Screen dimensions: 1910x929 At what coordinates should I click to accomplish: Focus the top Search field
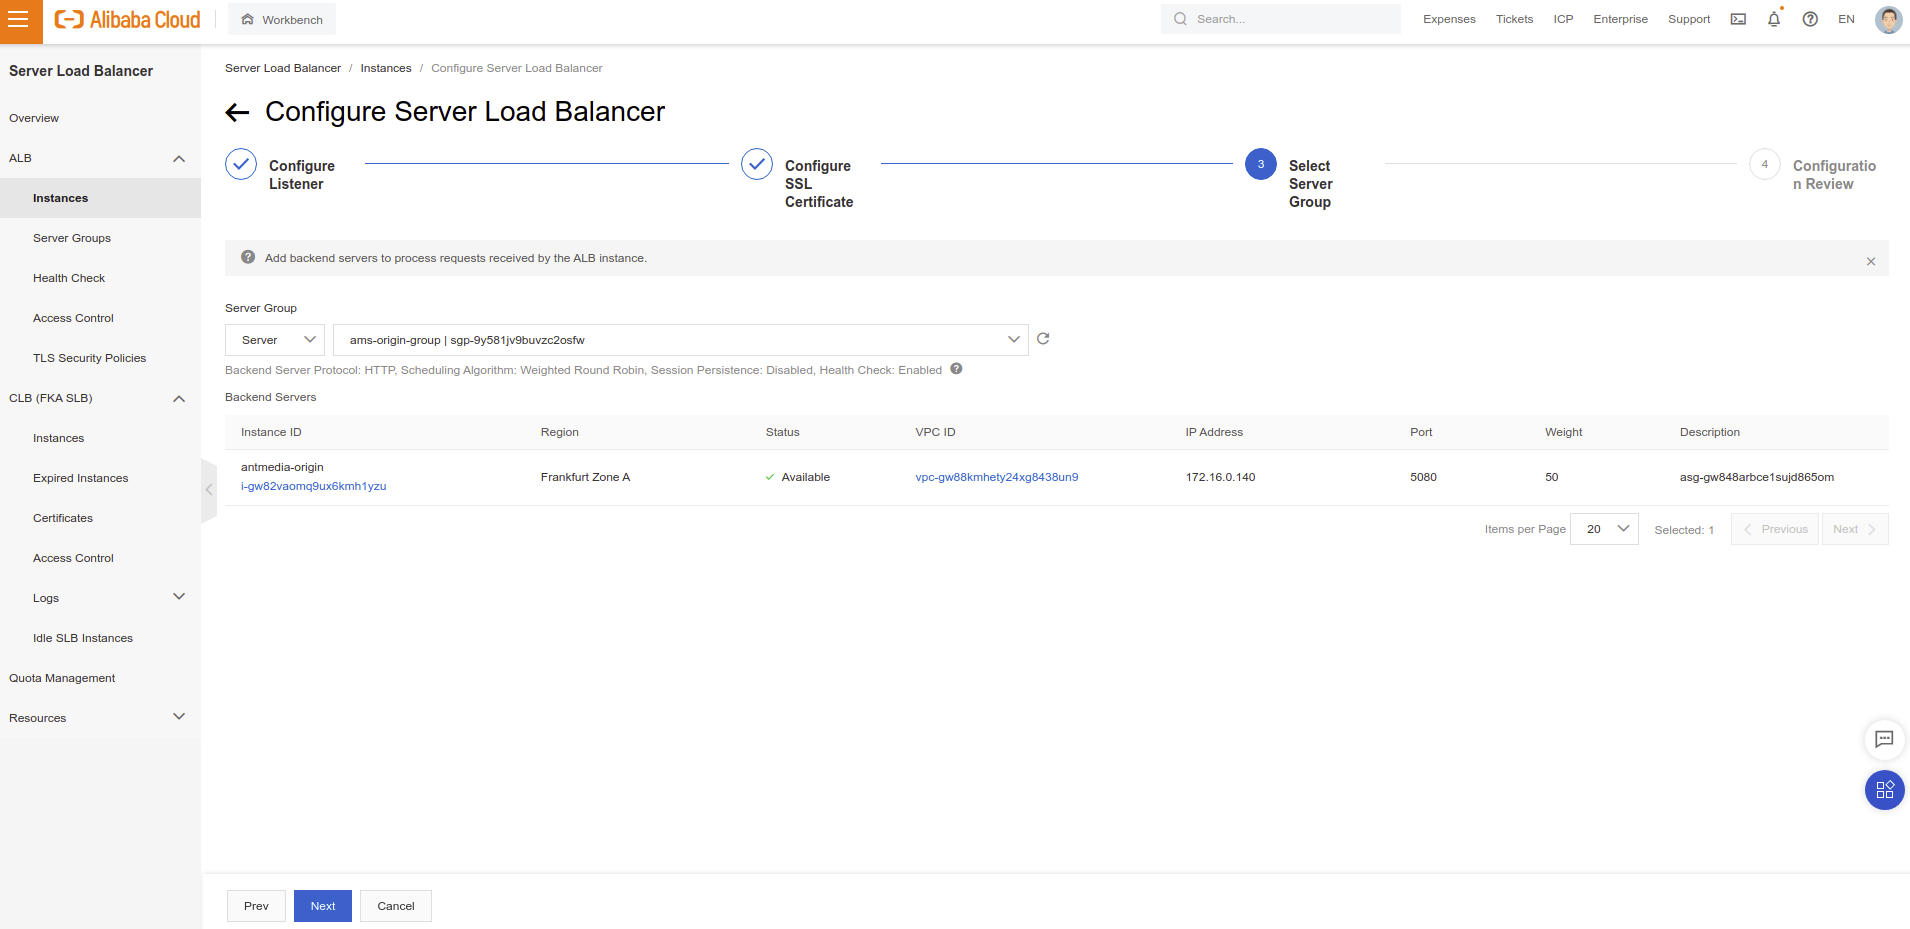click(x=1280, y=19)
